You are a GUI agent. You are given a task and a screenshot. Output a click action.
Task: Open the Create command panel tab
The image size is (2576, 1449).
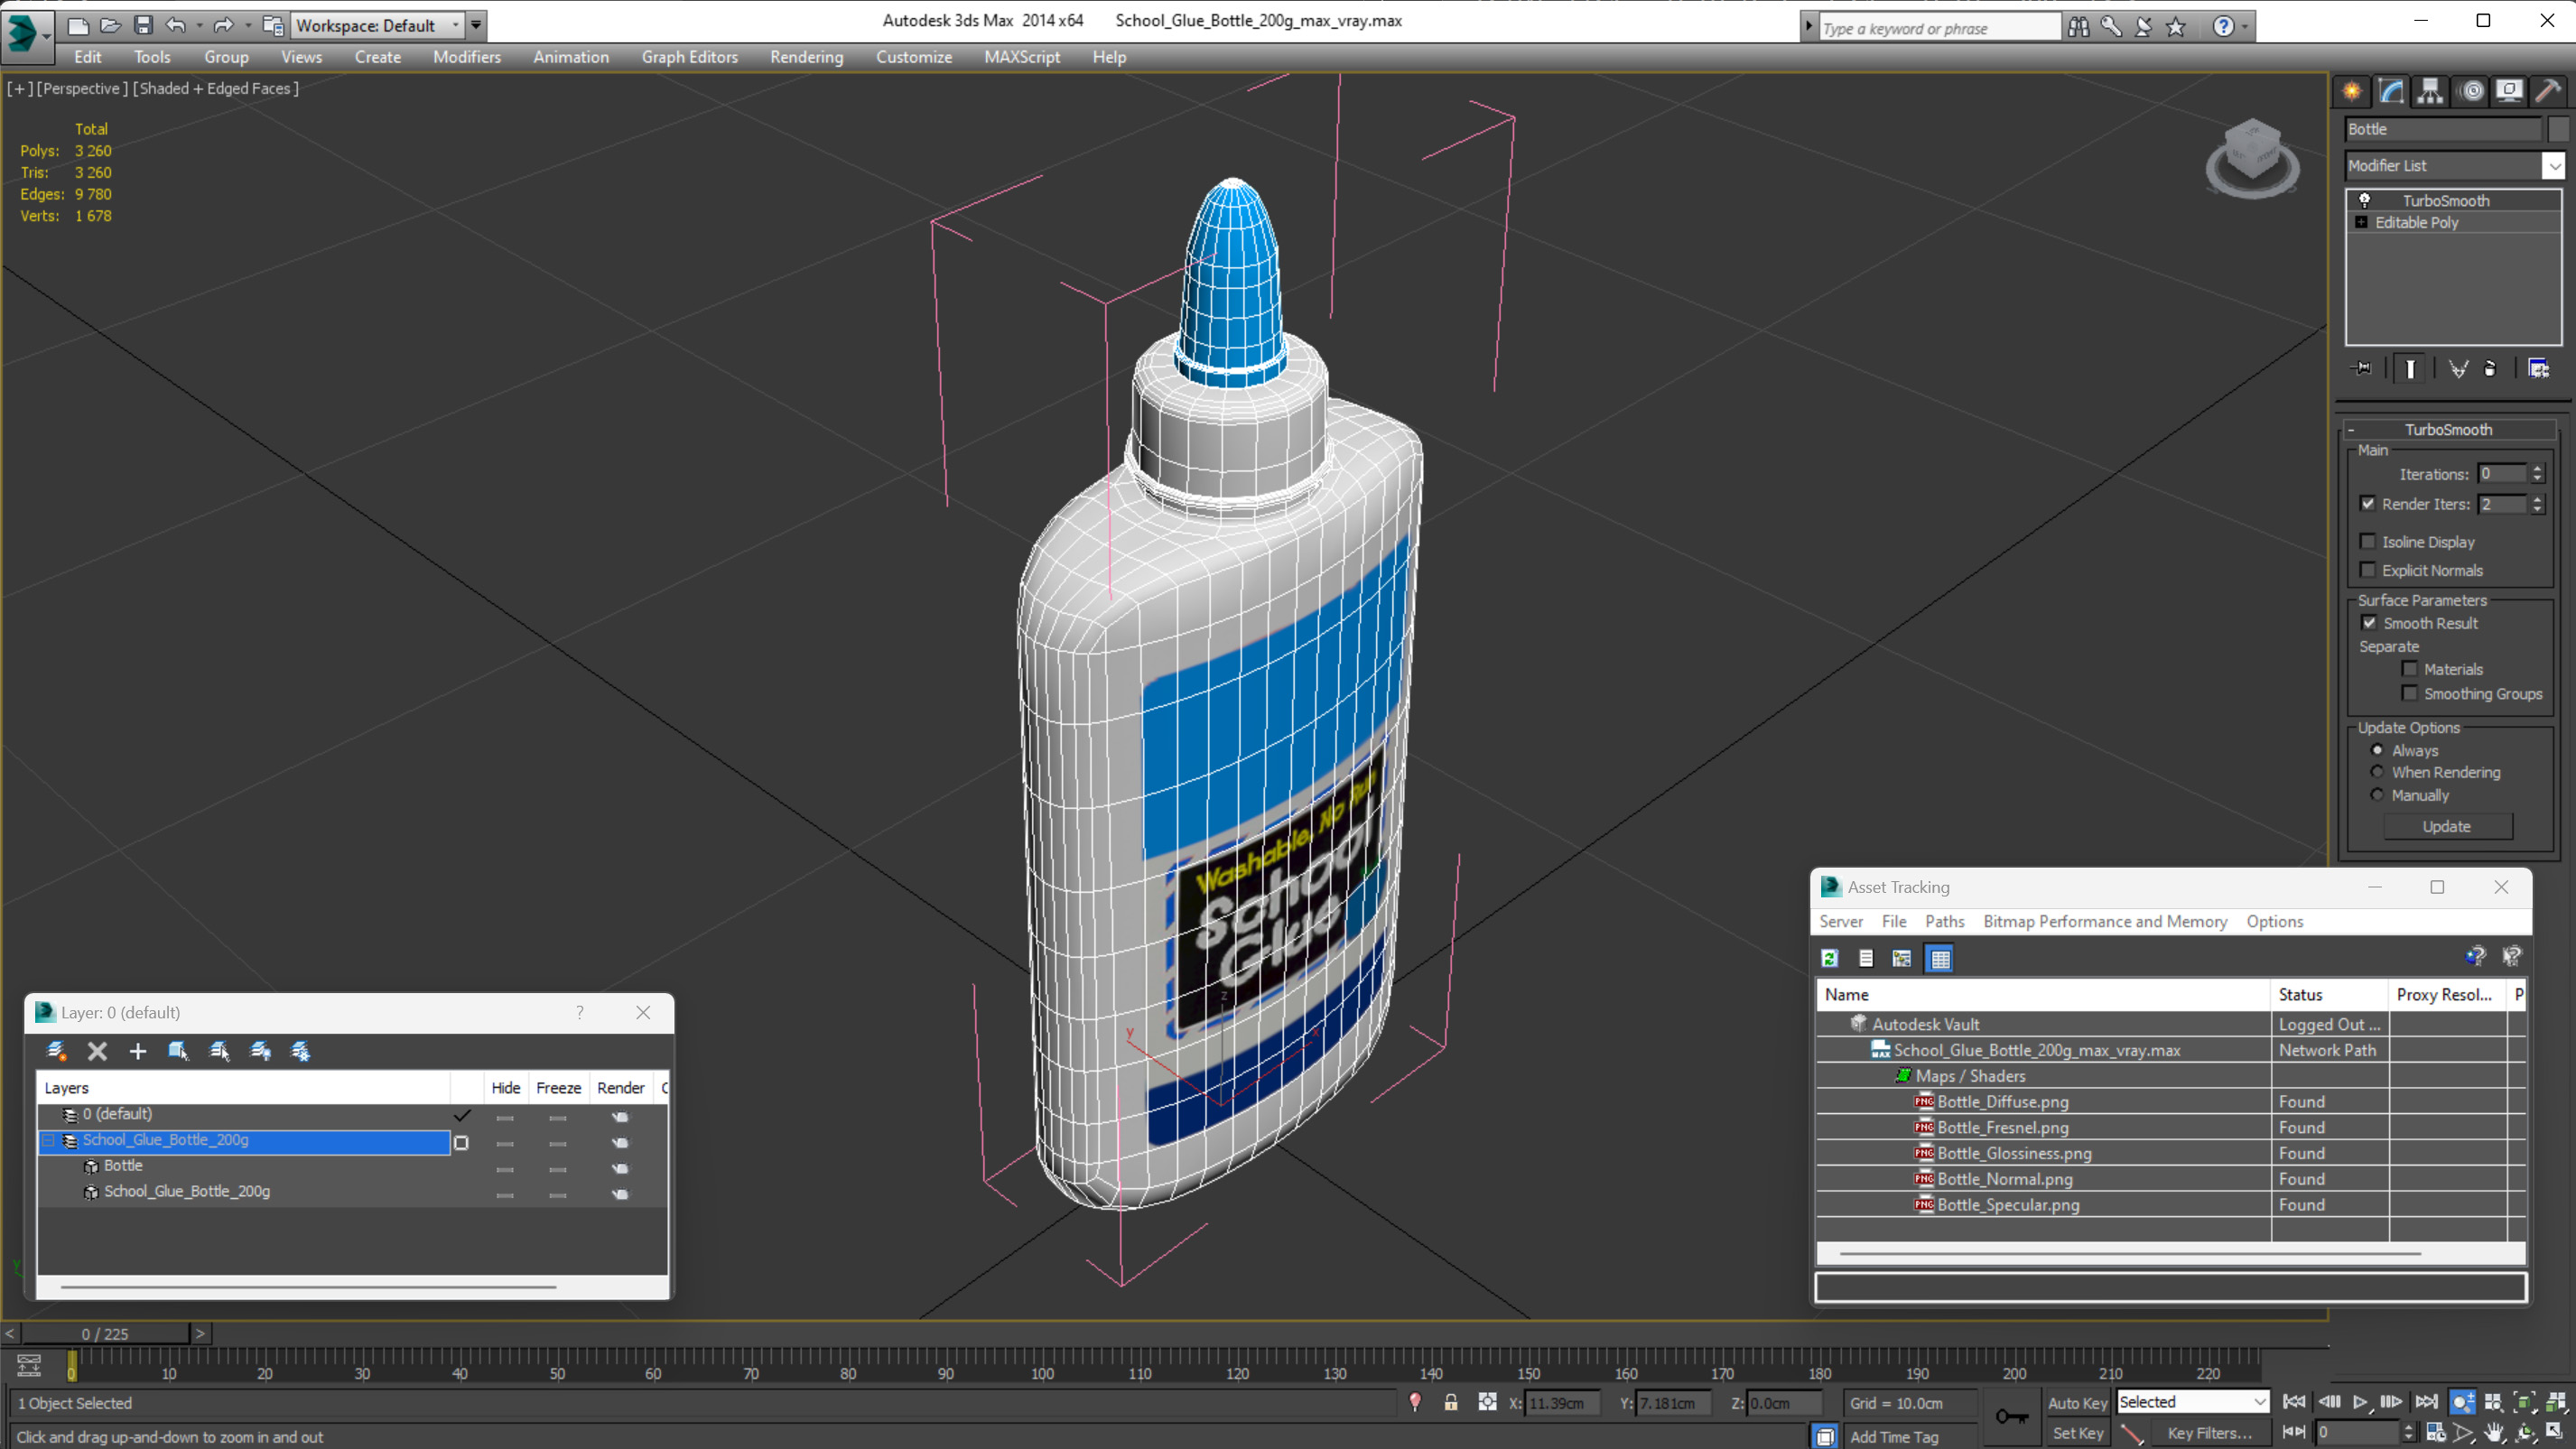pyautogui.click(x=2352, y=91)
